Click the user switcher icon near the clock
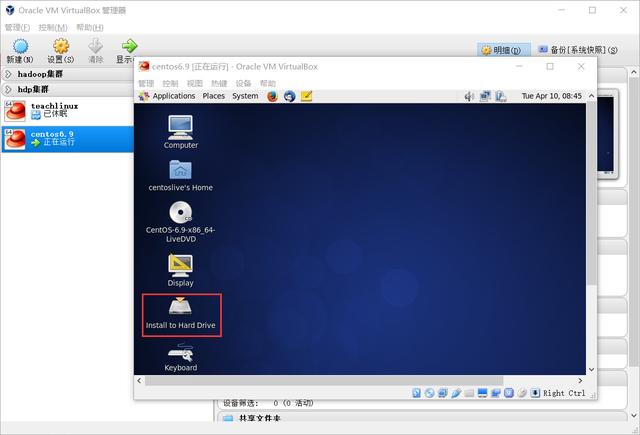 coord(501,96)
